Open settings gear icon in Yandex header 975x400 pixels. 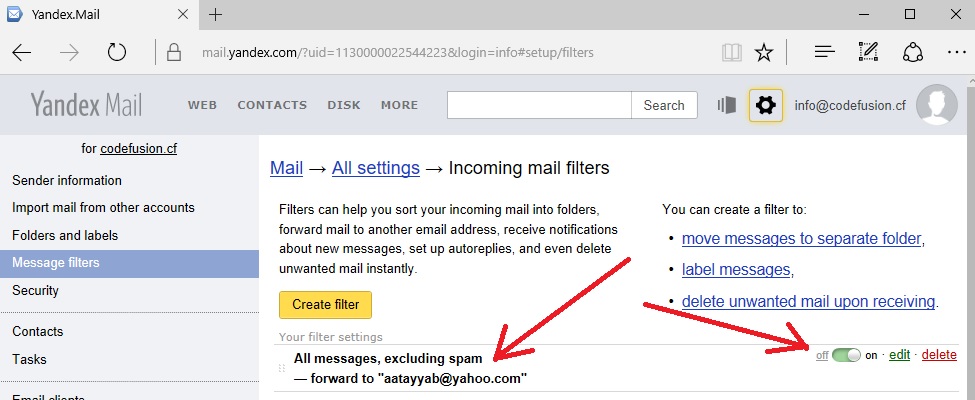pos(765,105)
